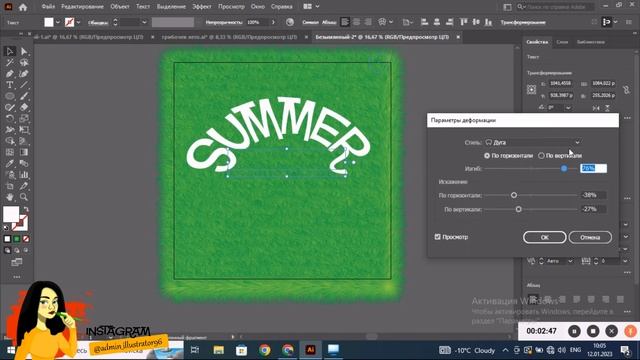Click the Cancel button in warp dialog

click(x=590, y=237)
